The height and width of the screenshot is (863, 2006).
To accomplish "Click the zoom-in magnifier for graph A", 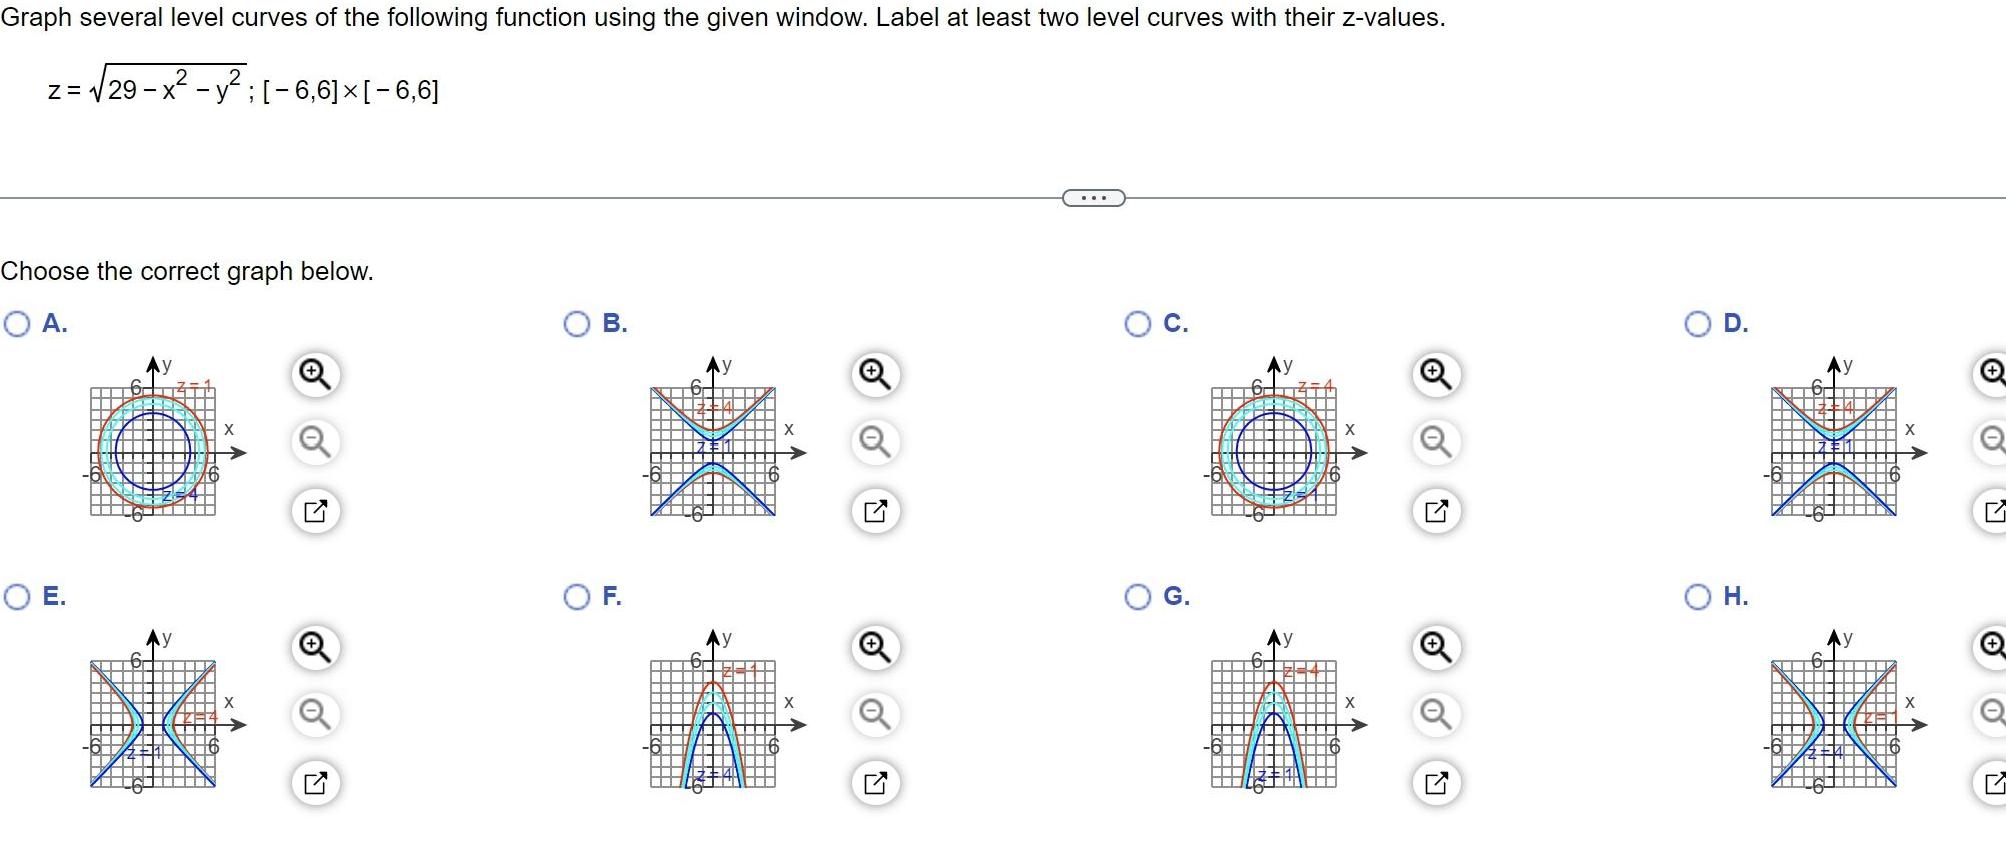I will [315, 372].
